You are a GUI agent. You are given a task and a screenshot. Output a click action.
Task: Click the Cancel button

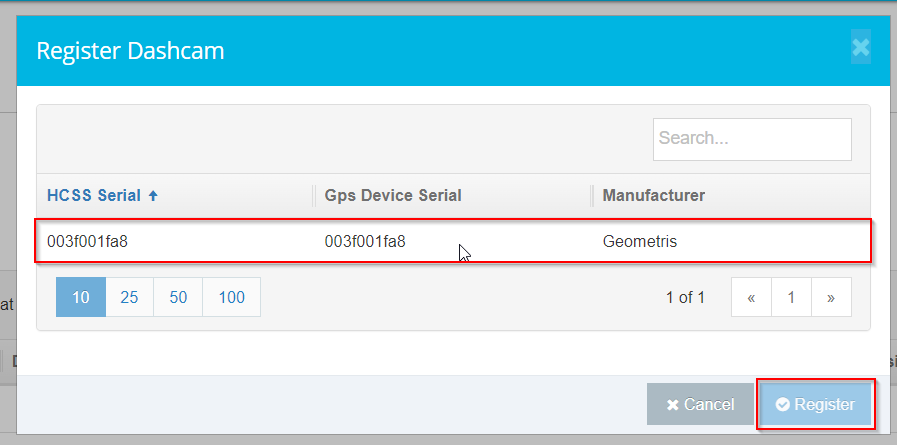tap(700, 404)
